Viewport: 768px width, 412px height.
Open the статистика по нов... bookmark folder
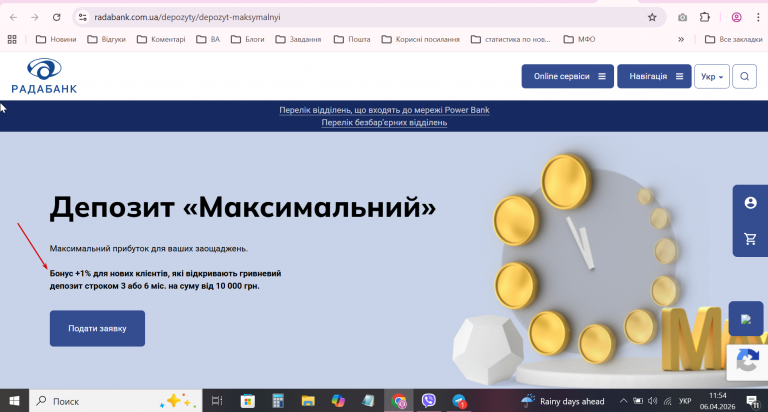pyautogui.click(x=510, y=39)
